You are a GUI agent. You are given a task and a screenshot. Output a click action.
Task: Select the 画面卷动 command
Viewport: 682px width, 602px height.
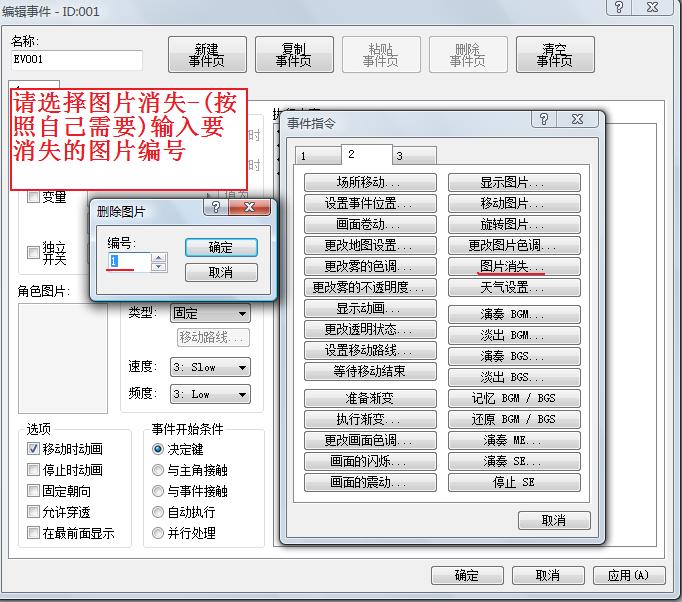pos(370,224)
